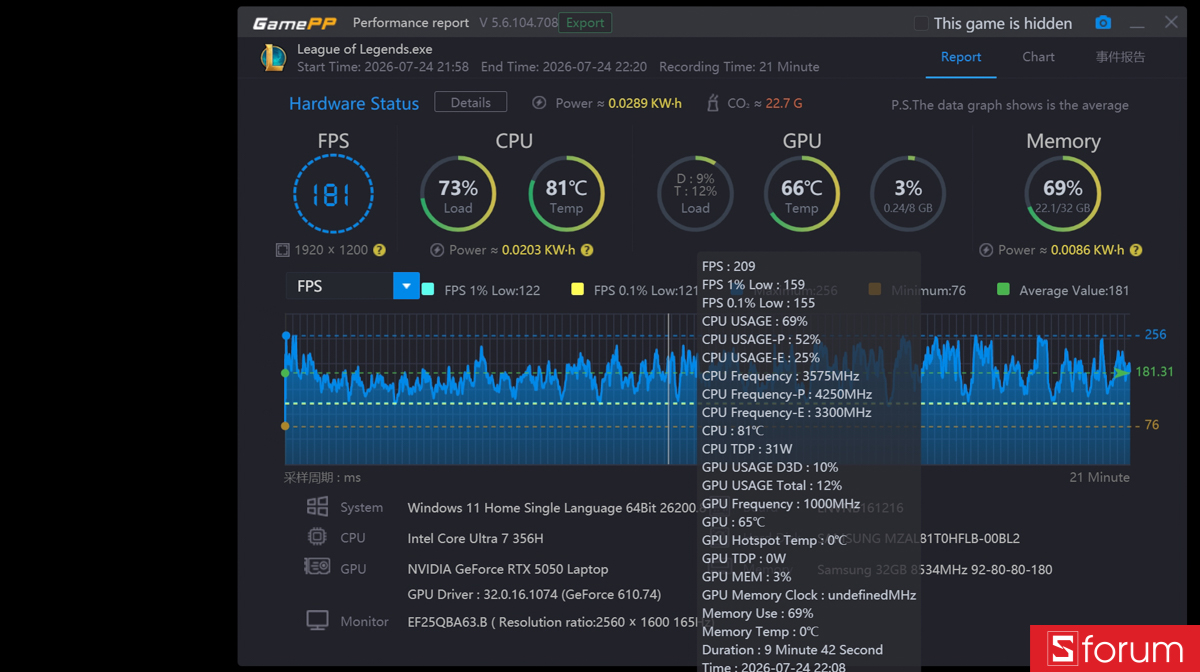Switch to the Chart tab
Image resolution: width=1200 pixels, height=672 pixels.
point(1038,57)
